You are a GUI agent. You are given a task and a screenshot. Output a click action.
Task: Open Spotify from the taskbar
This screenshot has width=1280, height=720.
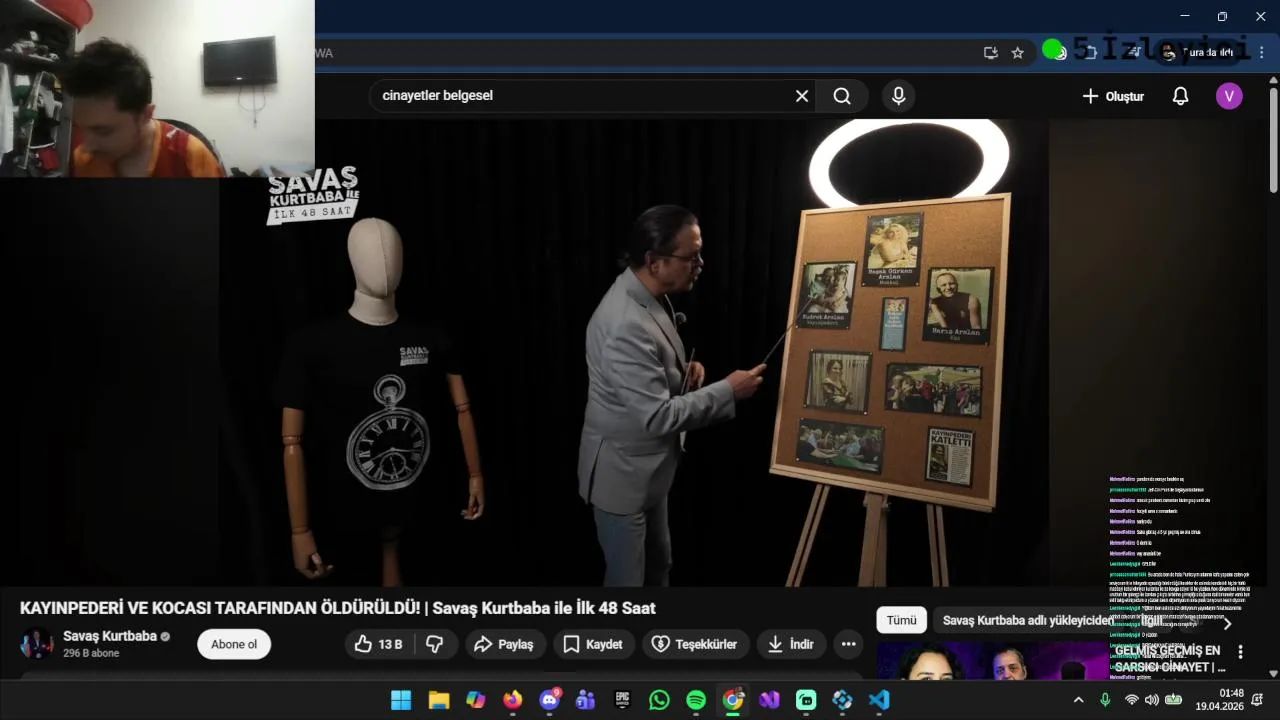[x=696, y=700]
